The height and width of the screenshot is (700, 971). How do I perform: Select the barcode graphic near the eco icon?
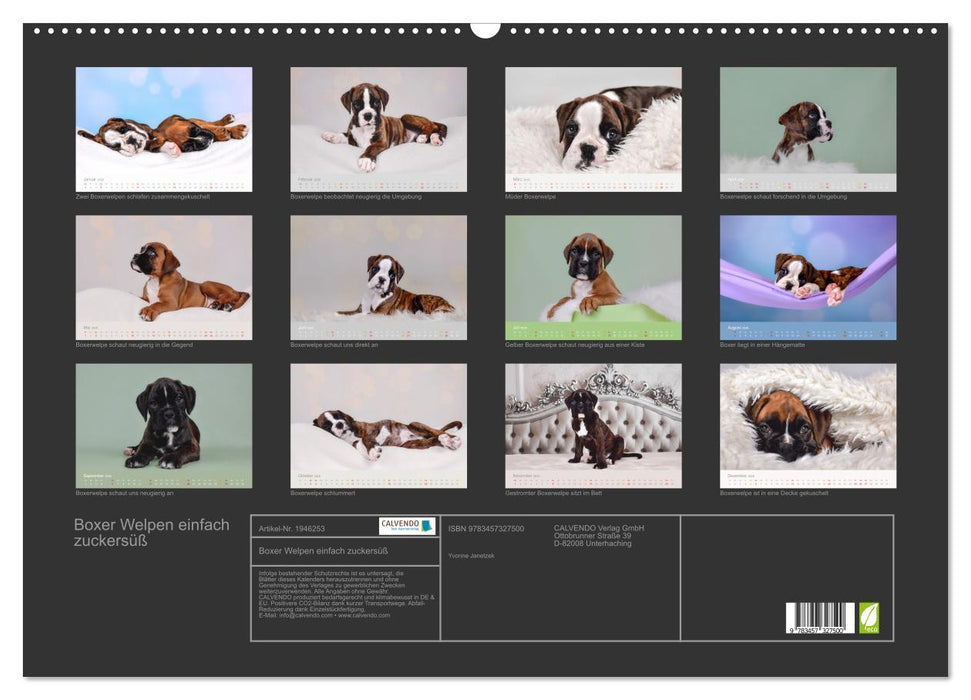(820, 617)
